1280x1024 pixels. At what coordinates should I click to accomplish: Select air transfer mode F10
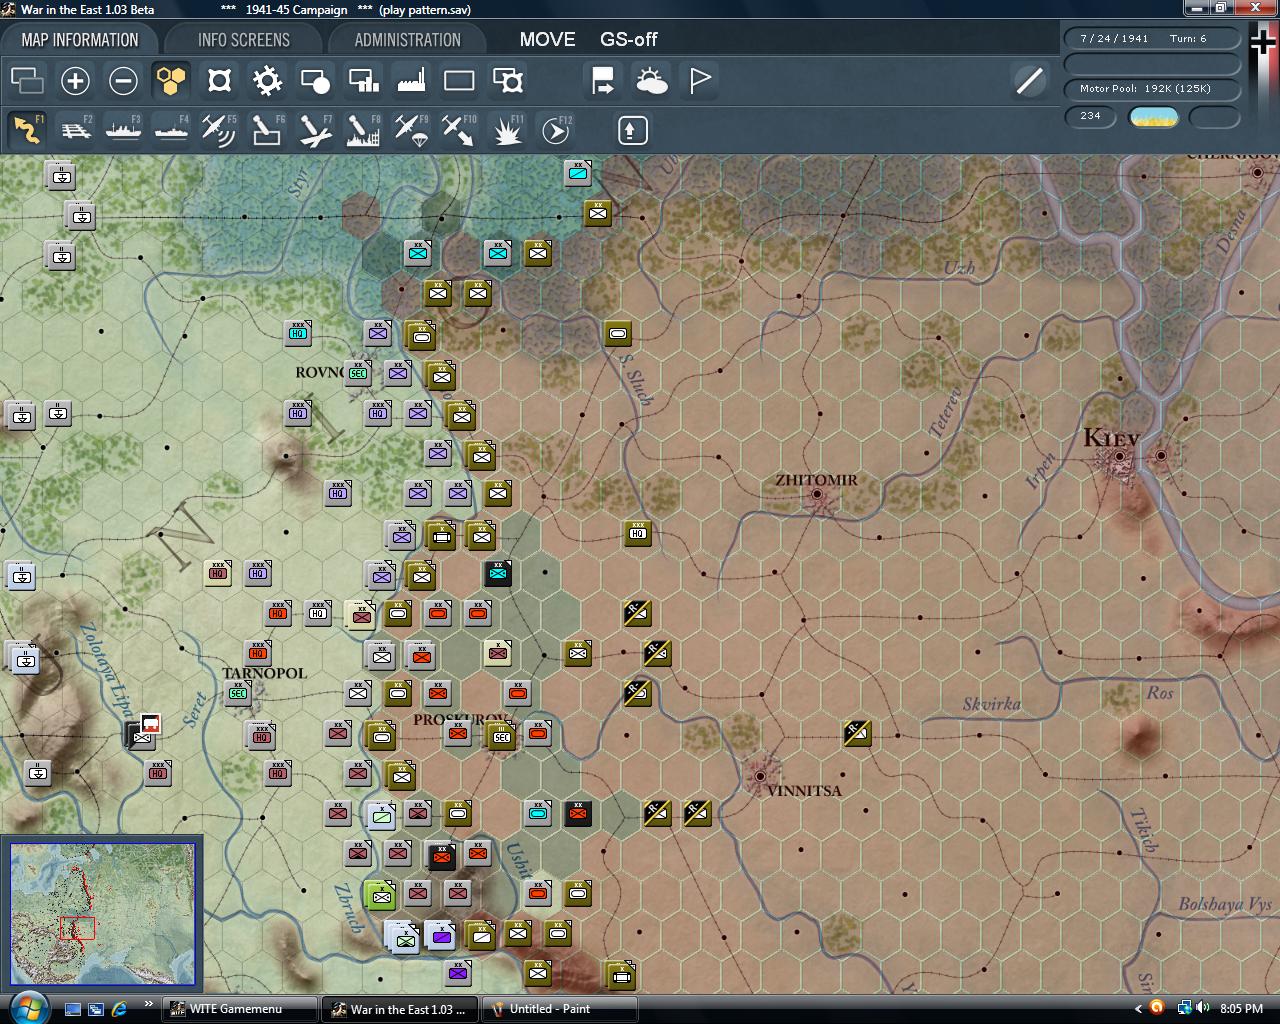pyautogui.click(x=459, y=130)
